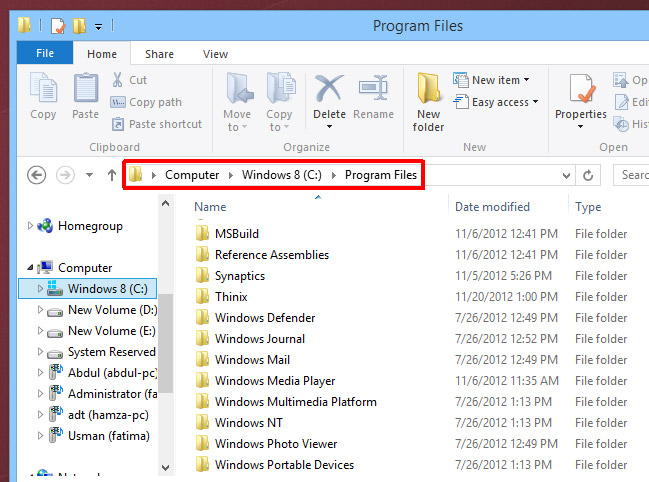Click the Properties checkmark icon
The height and width of the screenshot is (482, 649).
tap(582, 88)
